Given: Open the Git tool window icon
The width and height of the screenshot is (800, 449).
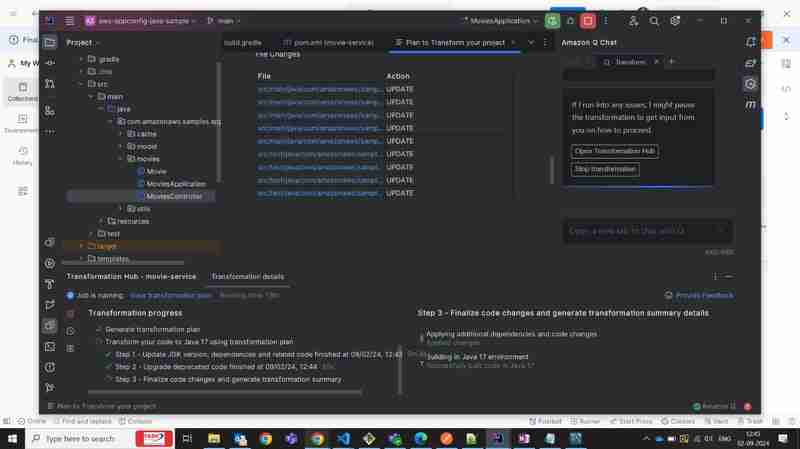Looking at the screenshot, I should coord(49,388).
